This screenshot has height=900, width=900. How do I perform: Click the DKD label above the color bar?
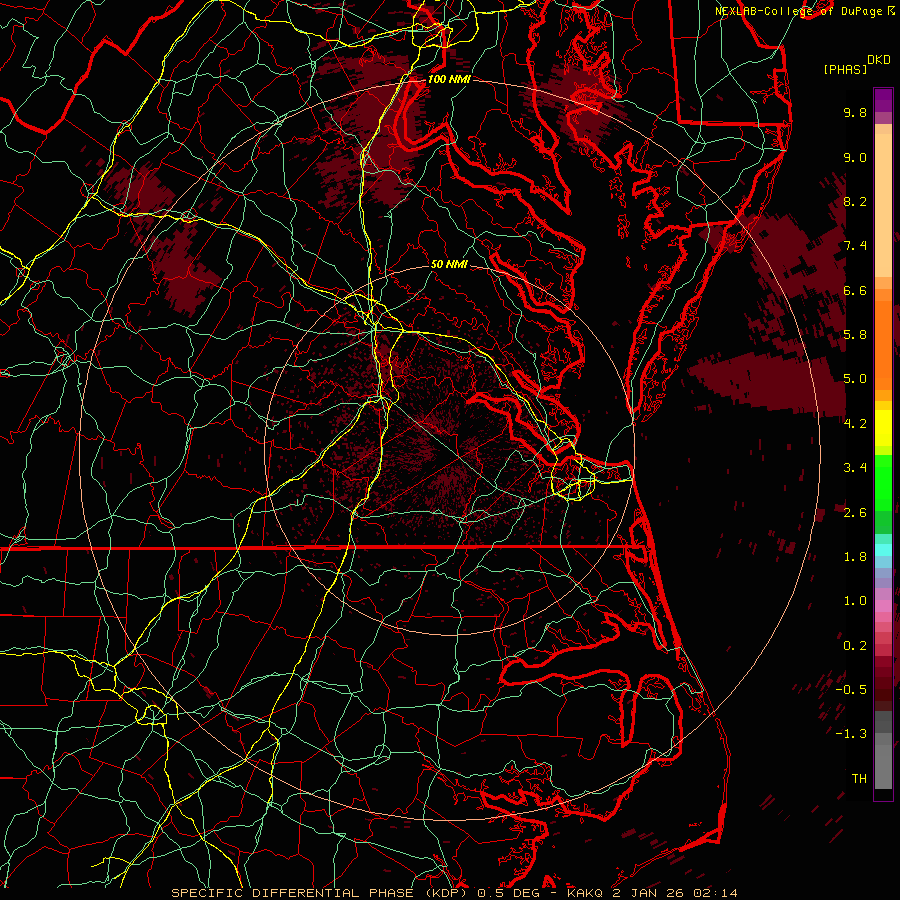pos(878,60)
